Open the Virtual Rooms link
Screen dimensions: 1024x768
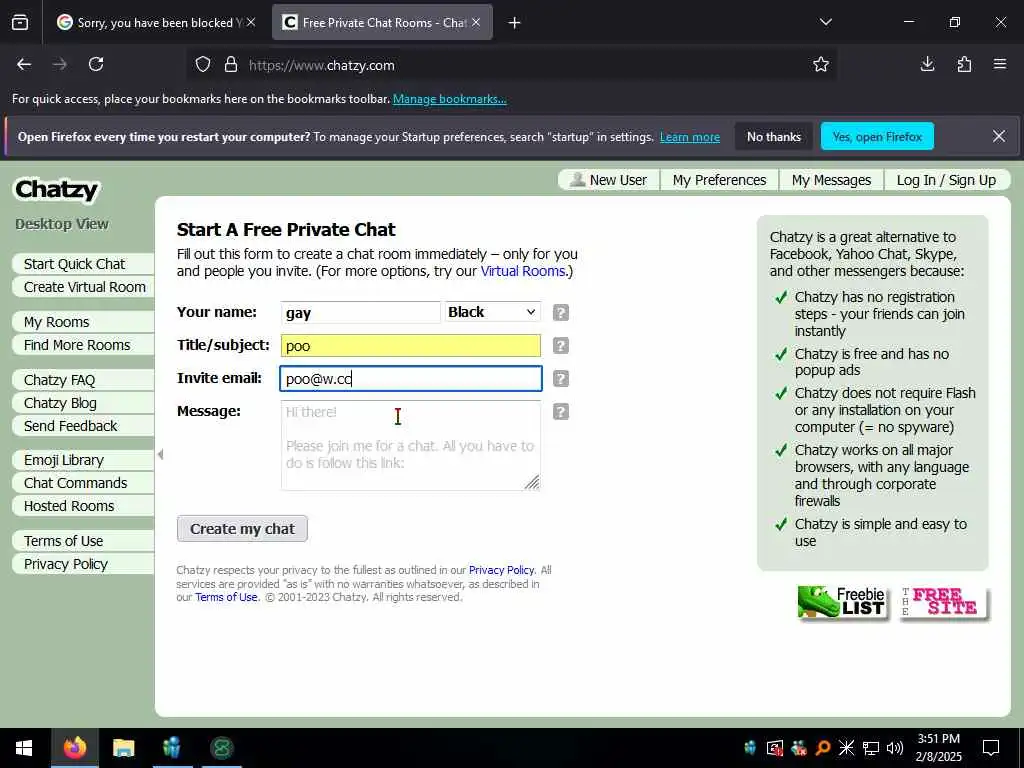(523, 271)
